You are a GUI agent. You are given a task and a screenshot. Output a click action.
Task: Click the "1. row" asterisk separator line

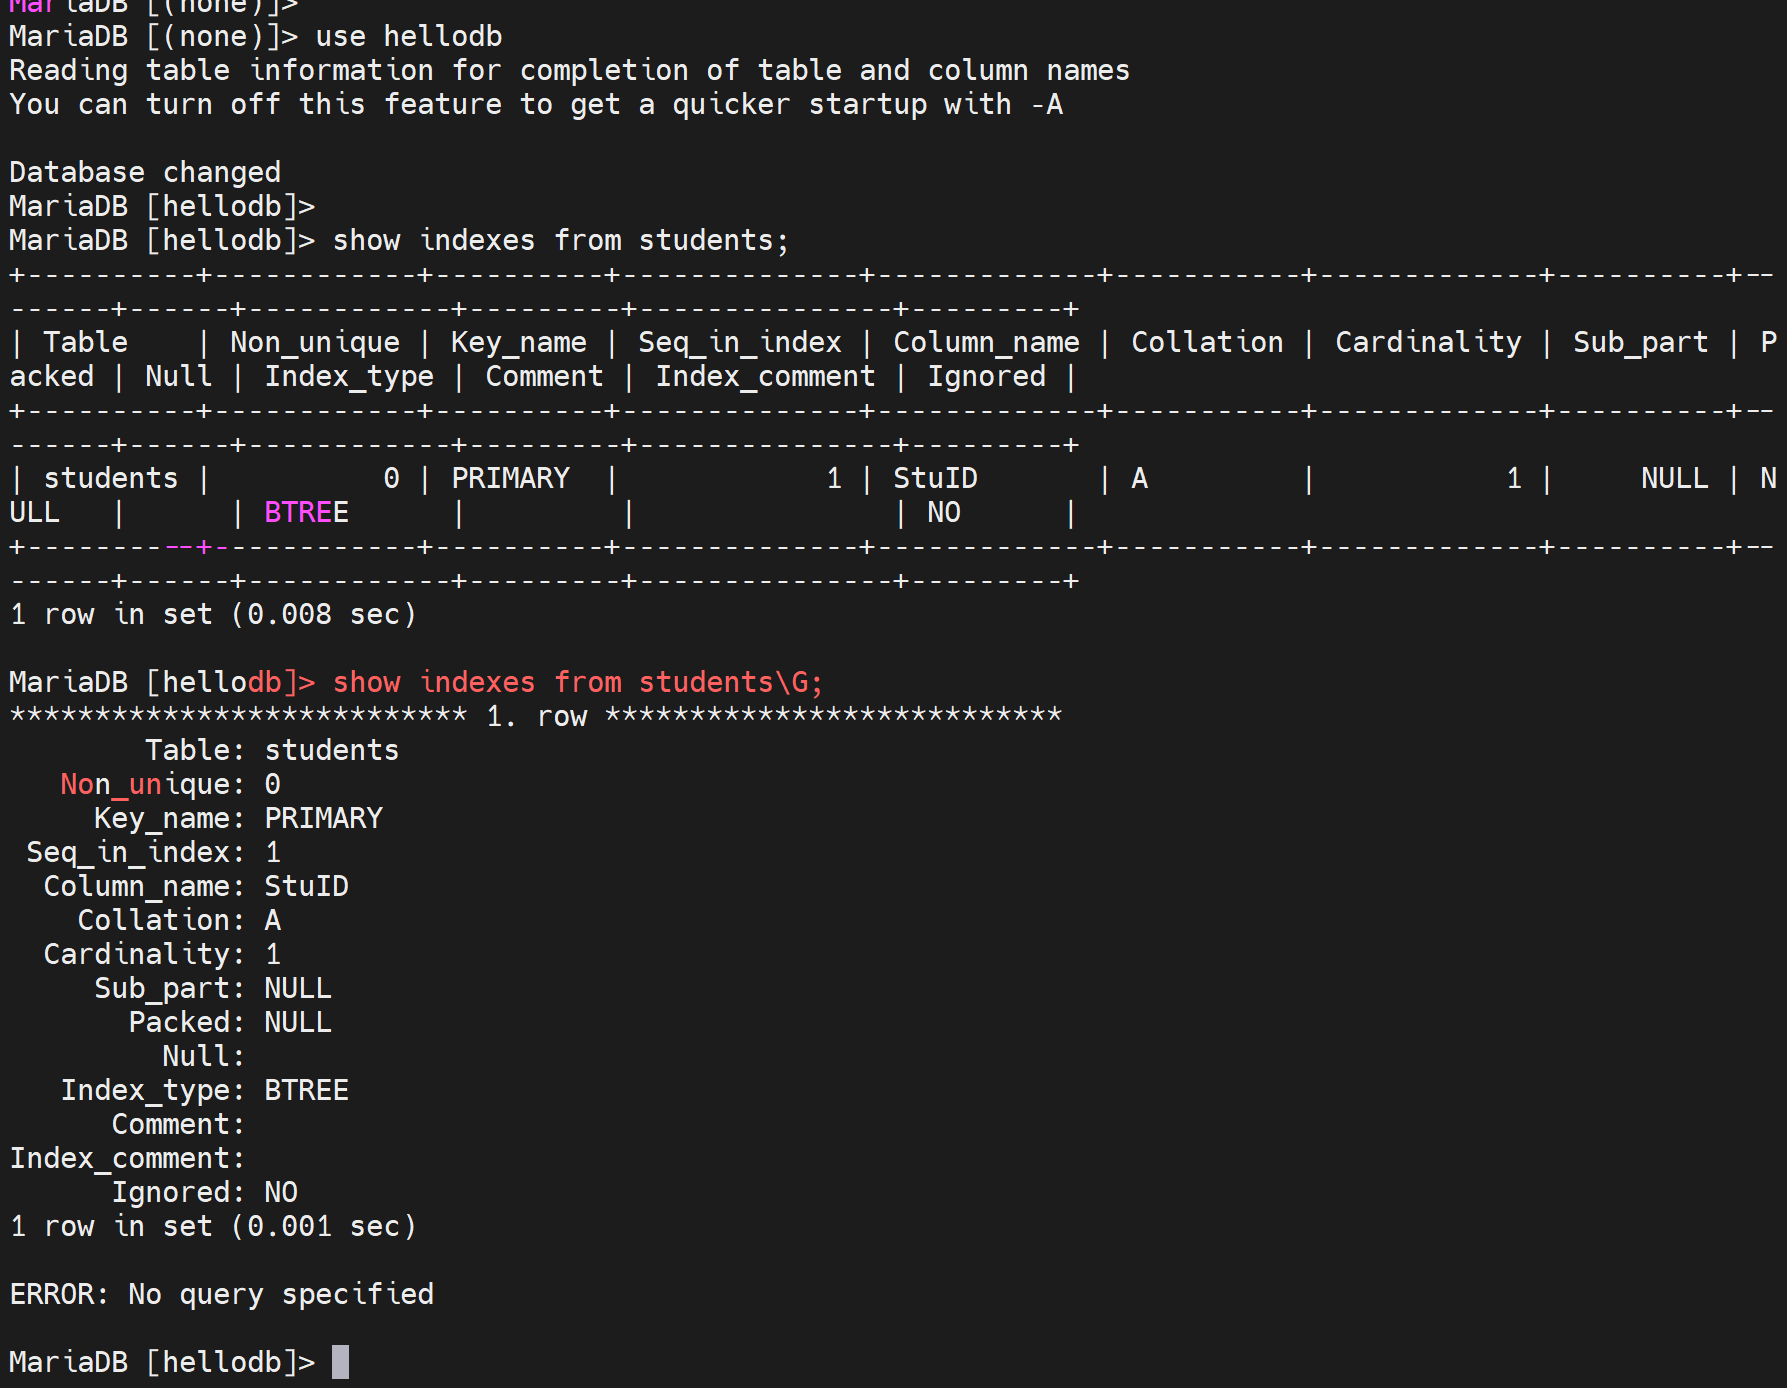click(535, 717)
